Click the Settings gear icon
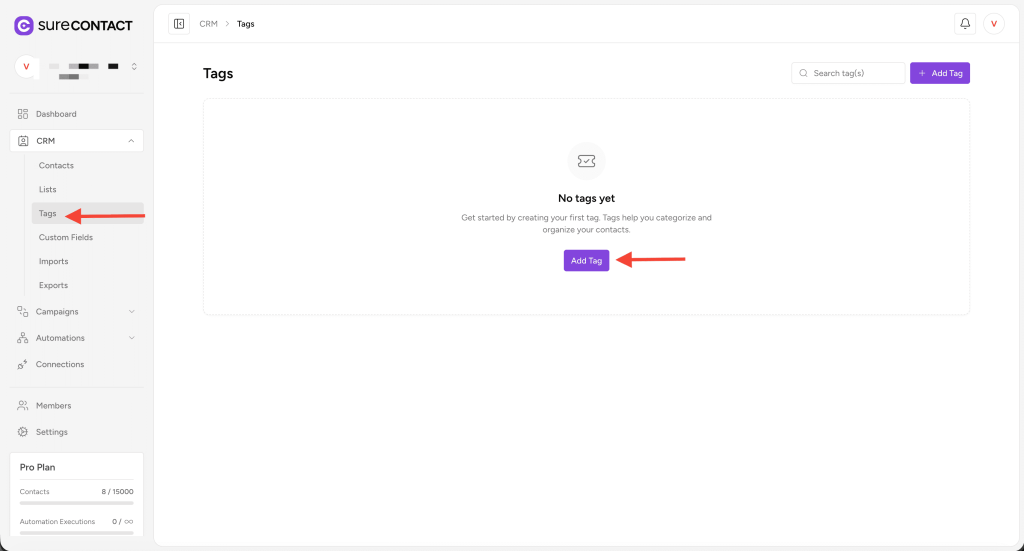The image size is (1024, 551). click(x=23, y=432)
